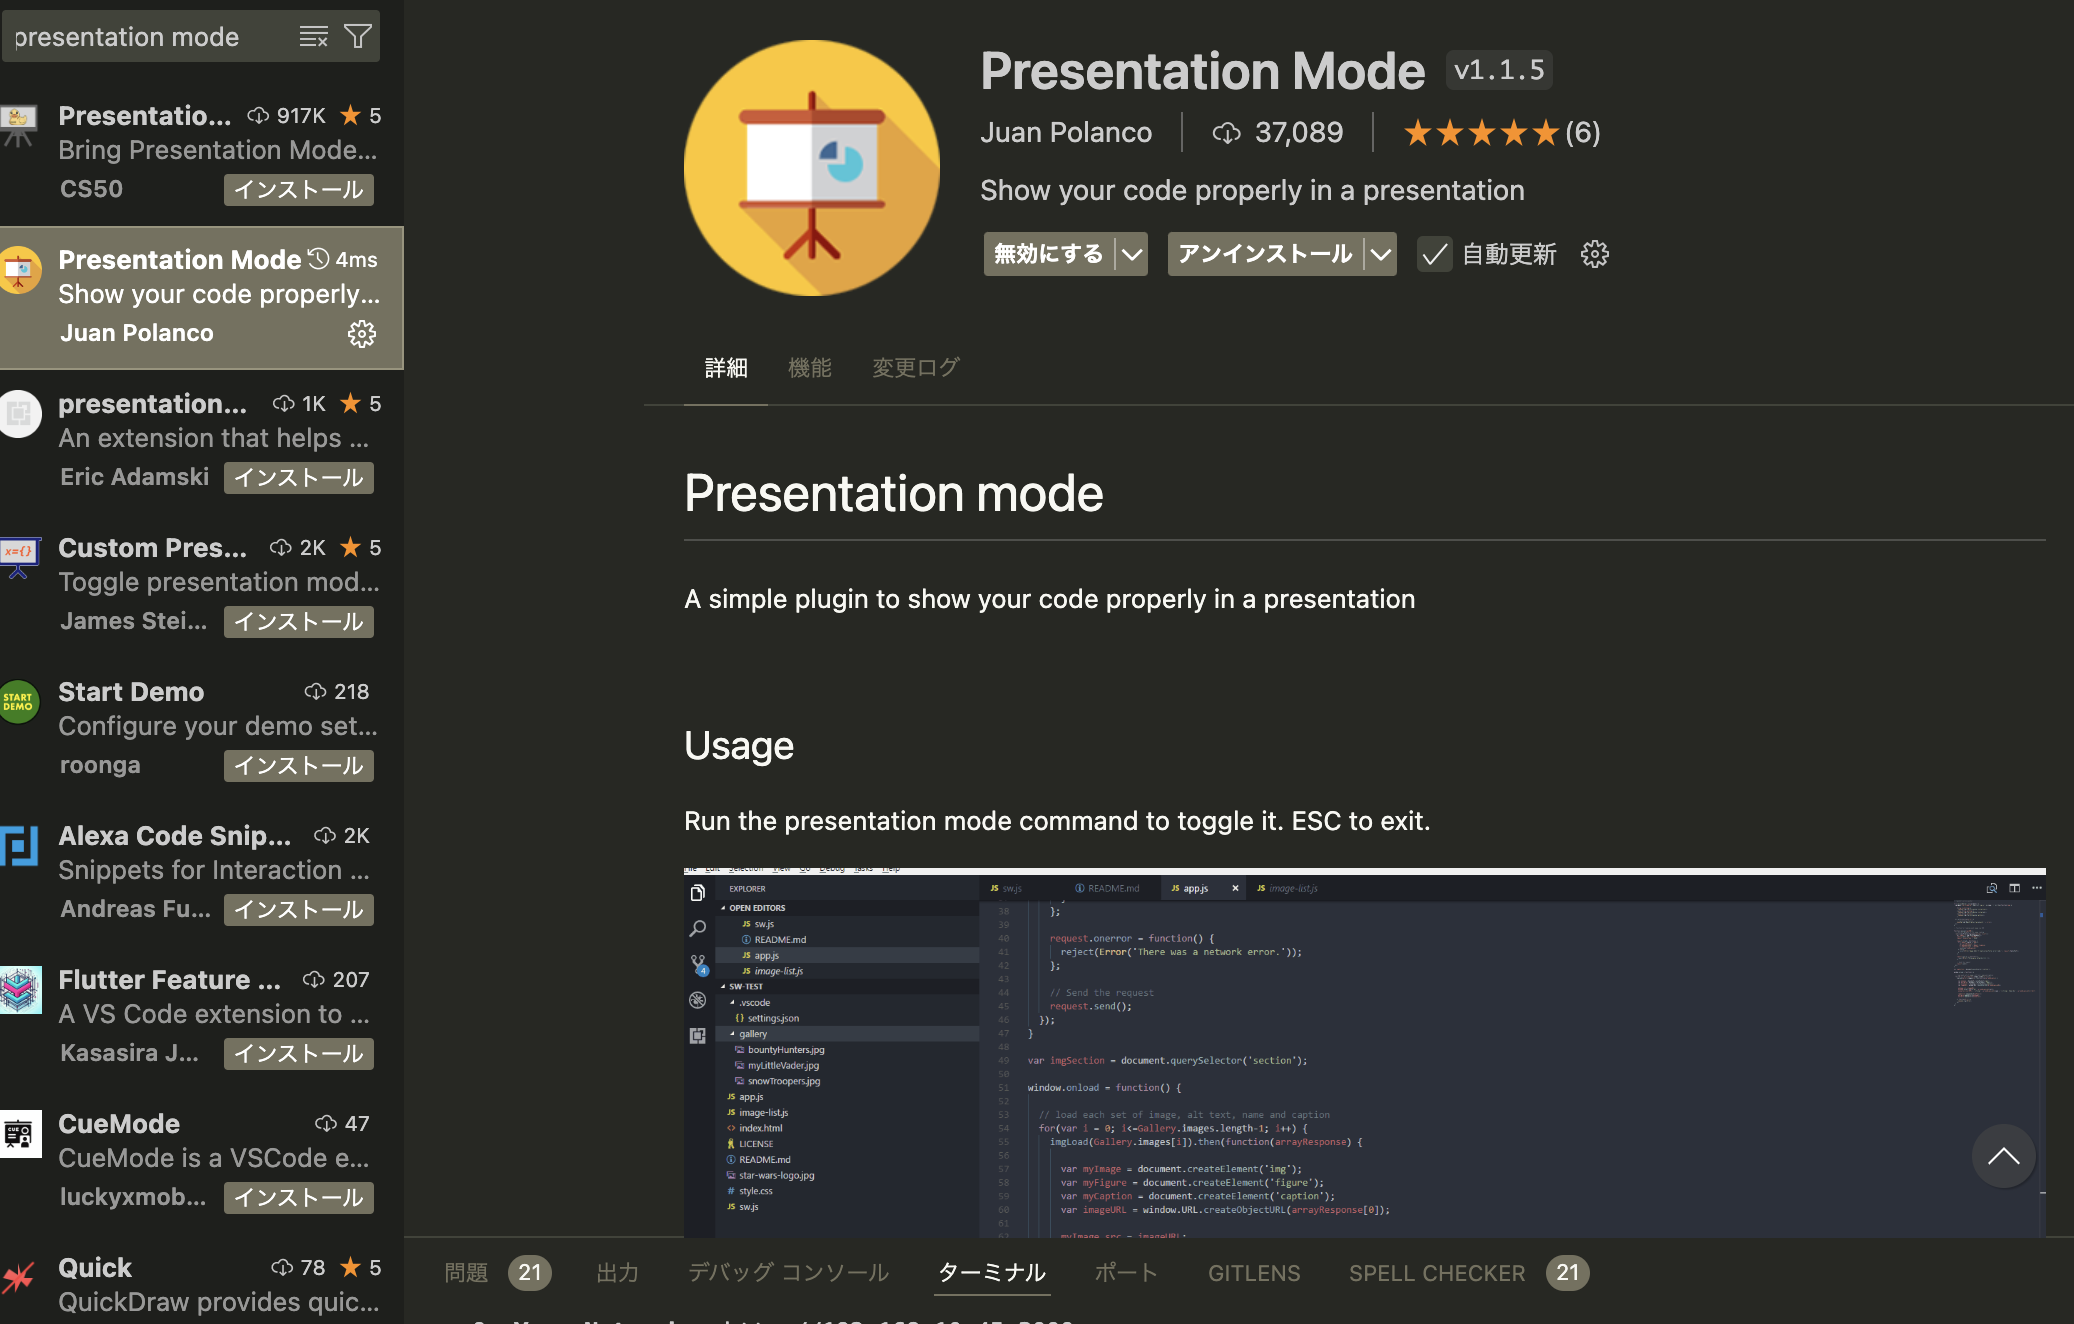Click the extension settings gear beside auto-update
The height and width of the screenshot is (1324, 2074).
[1593, 255]
